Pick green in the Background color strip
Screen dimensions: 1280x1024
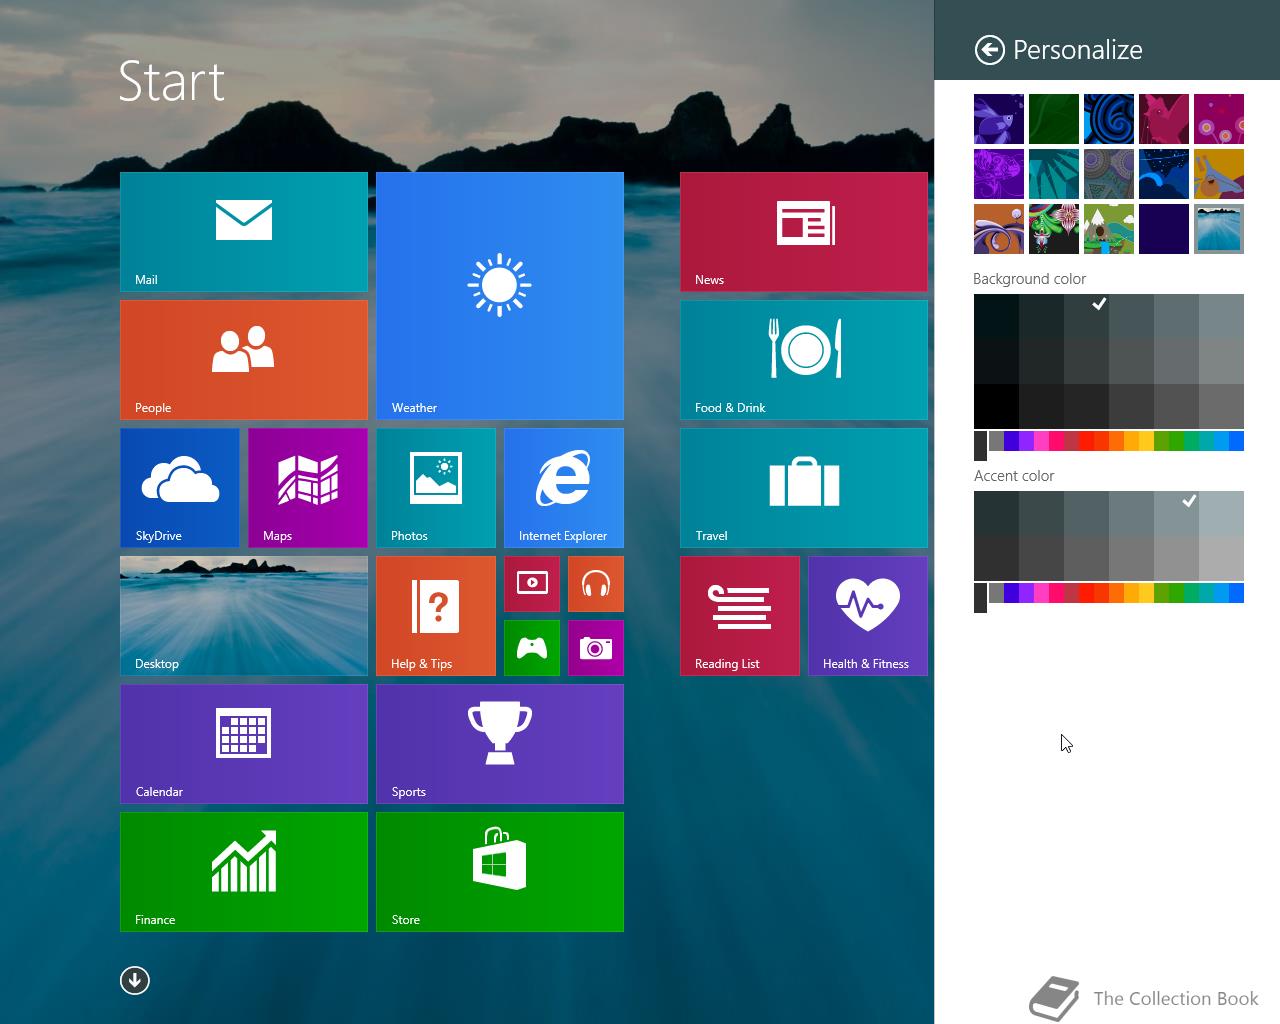[x=1176, y=440]
